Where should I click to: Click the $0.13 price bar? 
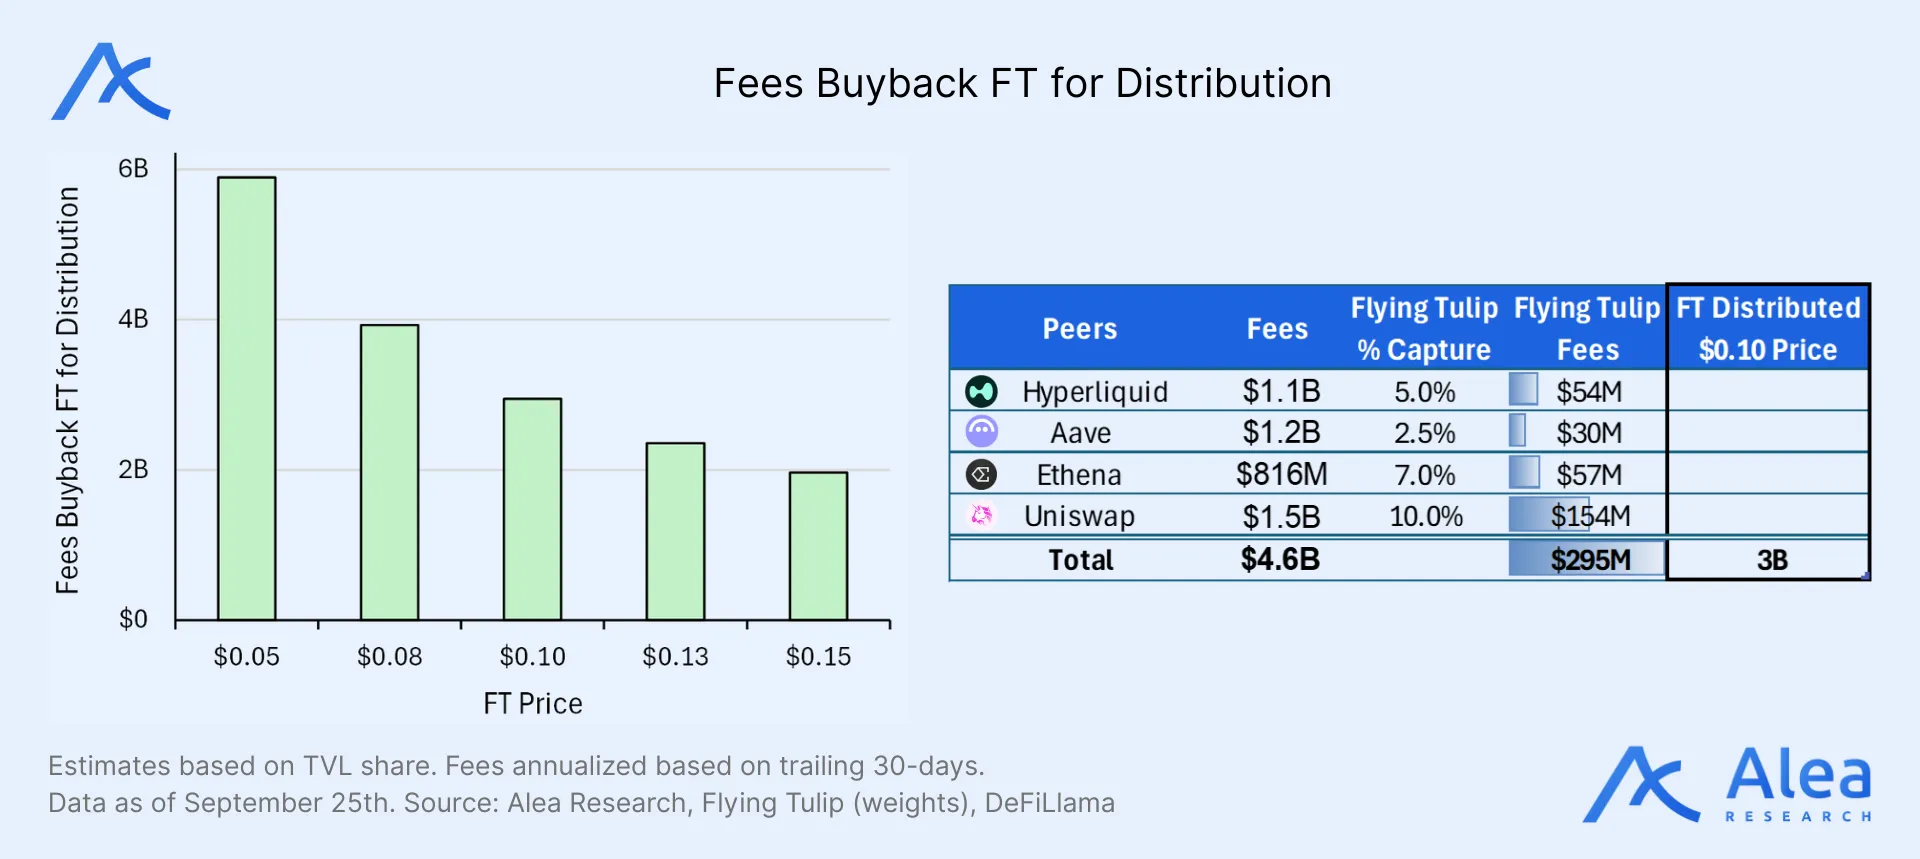(675, 531)
